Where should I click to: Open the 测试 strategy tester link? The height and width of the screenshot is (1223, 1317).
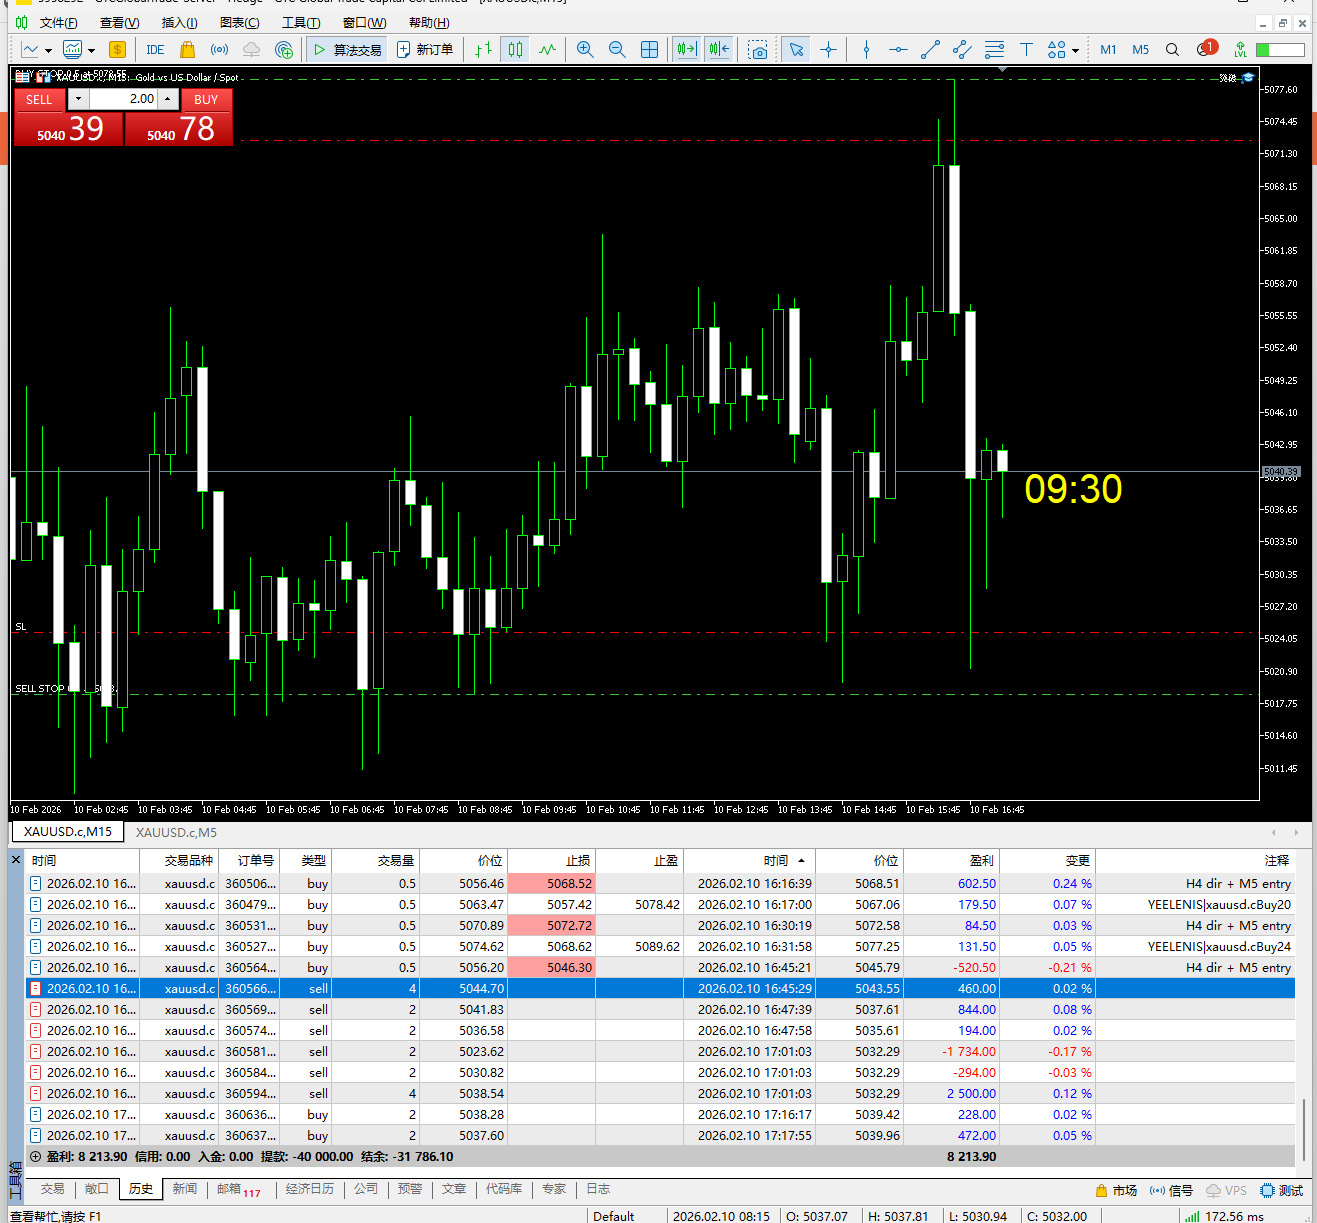coord(1282,1190)
